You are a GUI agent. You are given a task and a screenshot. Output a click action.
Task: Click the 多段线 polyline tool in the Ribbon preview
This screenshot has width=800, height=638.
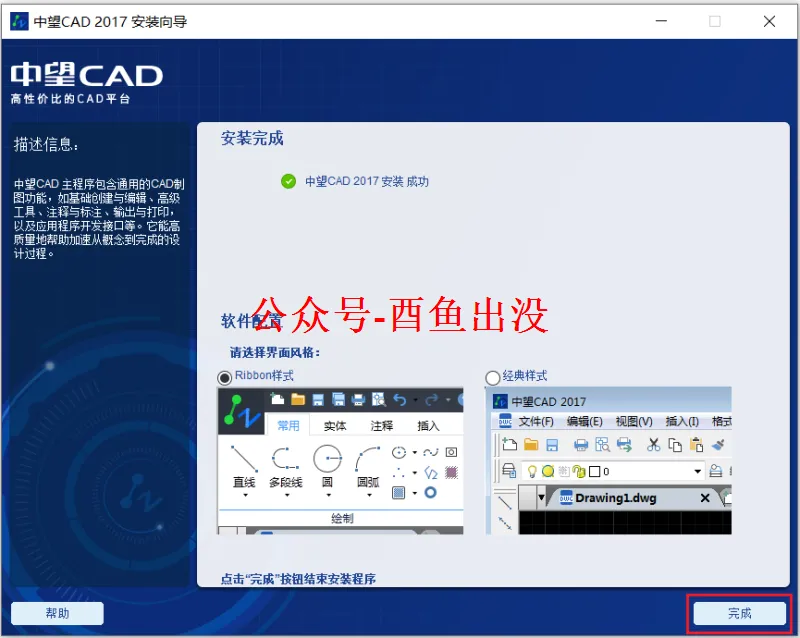pyautogui.click(x=286, y=470)
